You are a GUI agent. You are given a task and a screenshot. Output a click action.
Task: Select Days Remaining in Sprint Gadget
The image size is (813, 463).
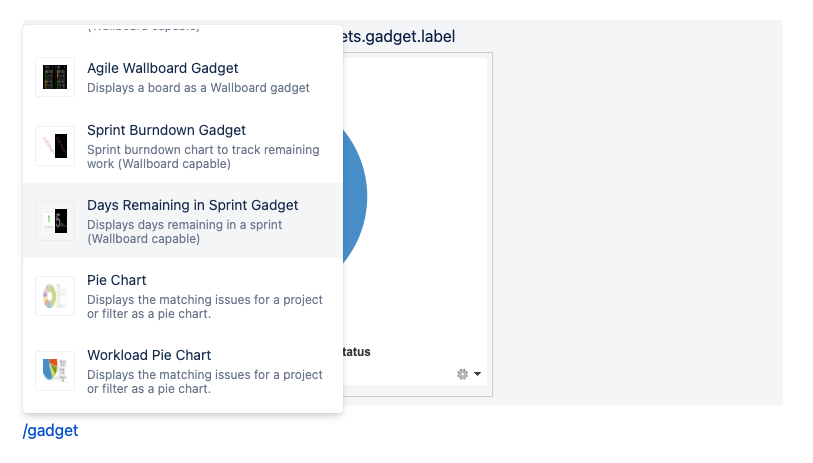click(x=192, y=205)
